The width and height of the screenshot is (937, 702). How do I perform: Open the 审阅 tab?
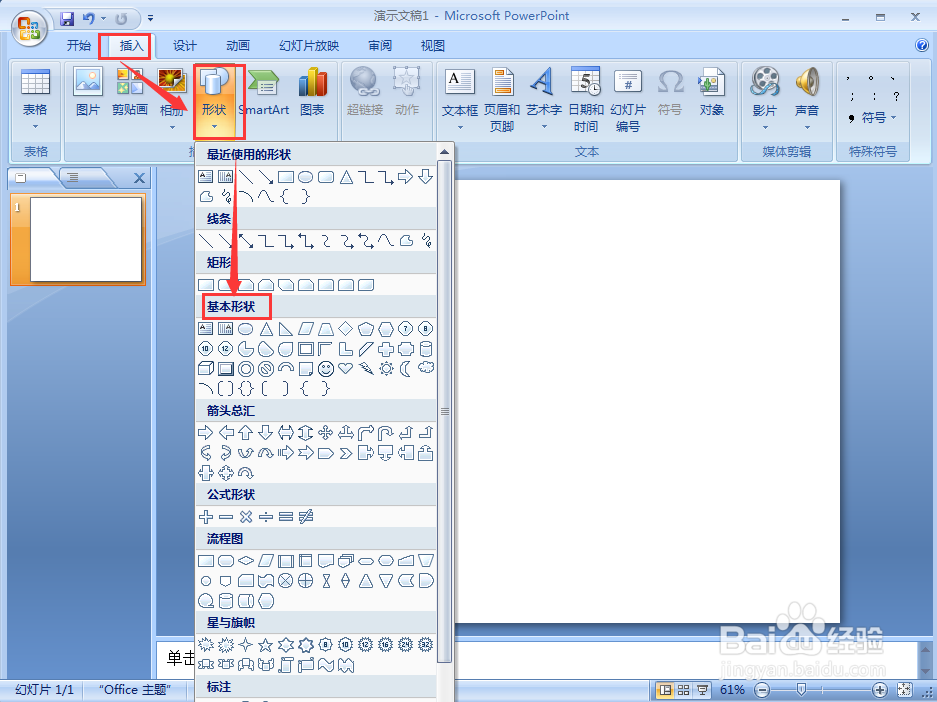380,45
